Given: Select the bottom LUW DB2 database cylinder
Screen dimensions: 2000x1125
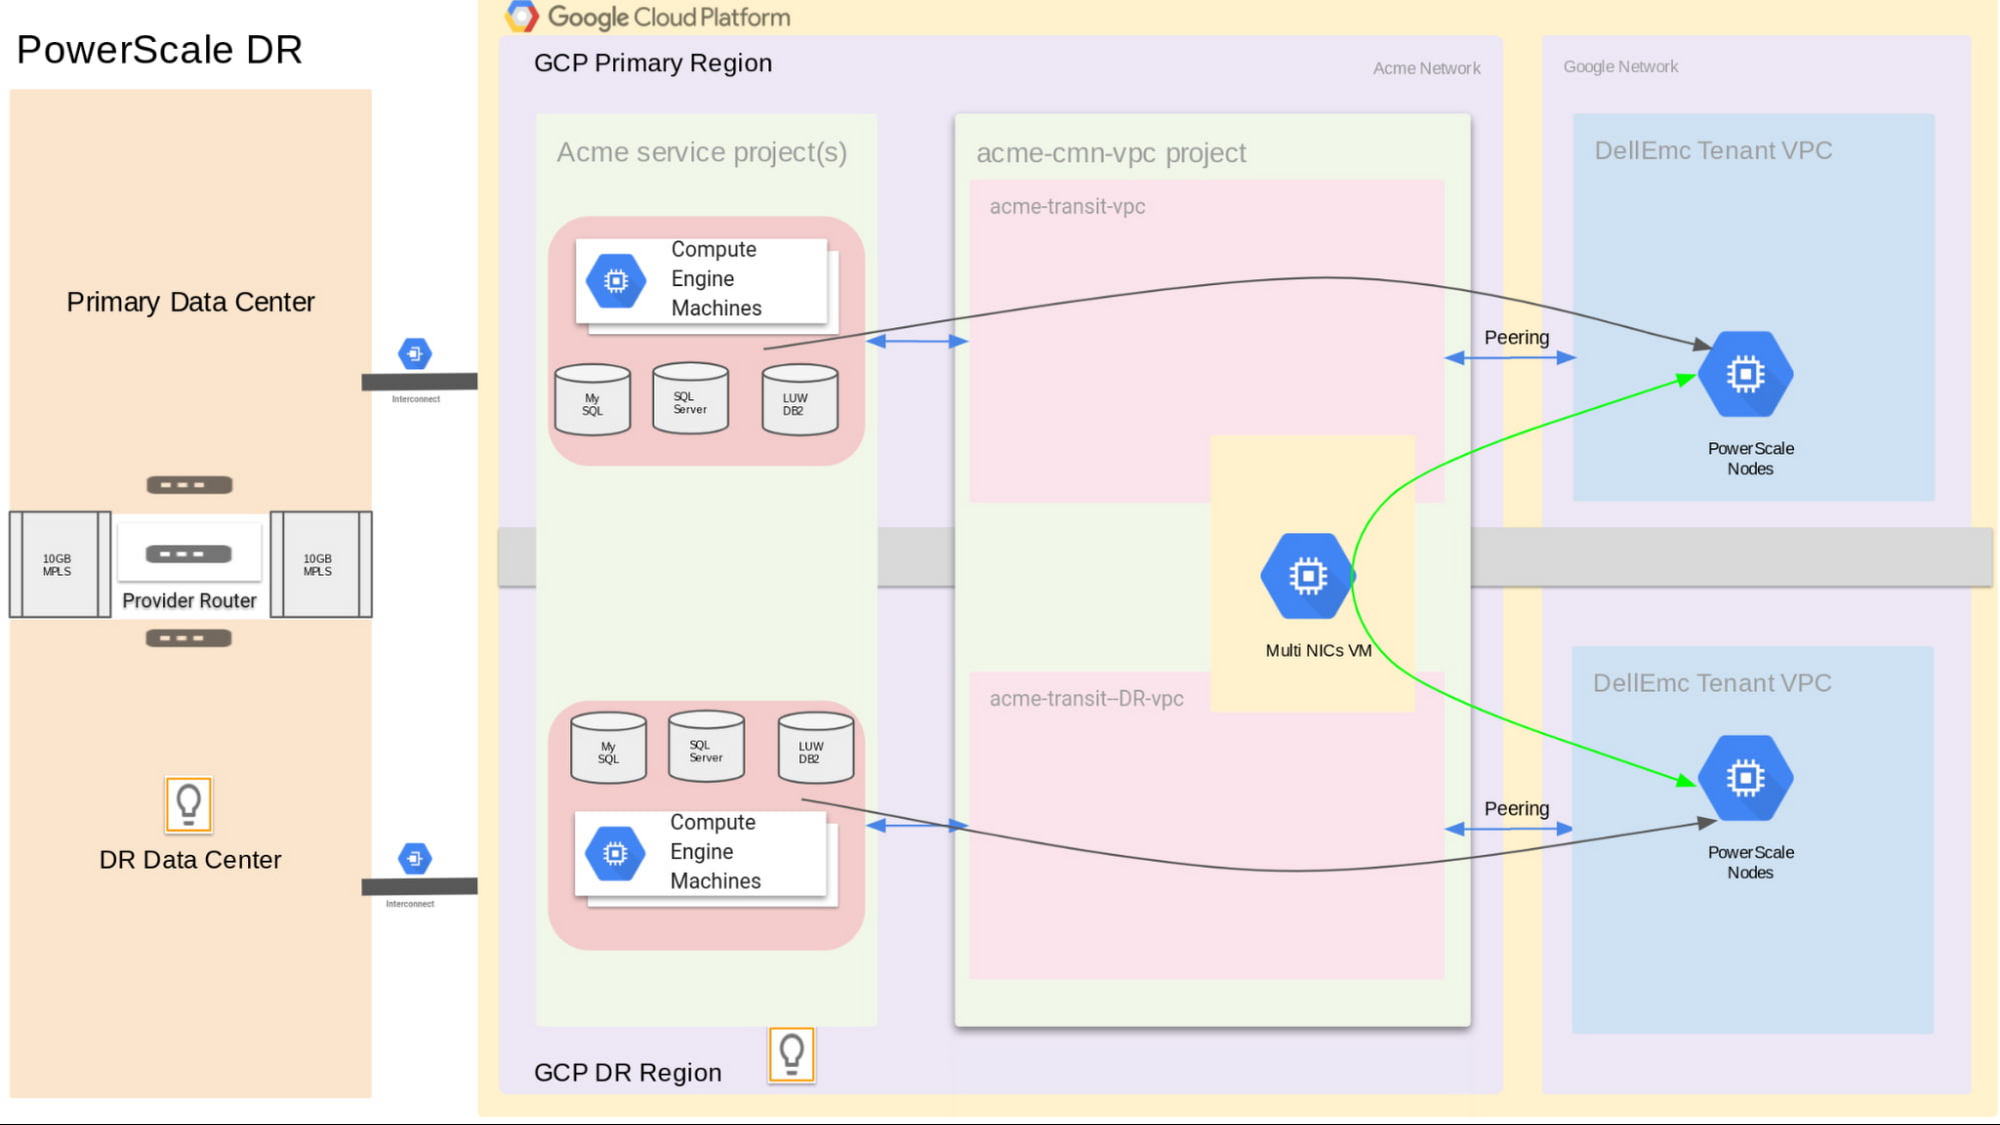Looking at the screenshot, I should point(816,748).
